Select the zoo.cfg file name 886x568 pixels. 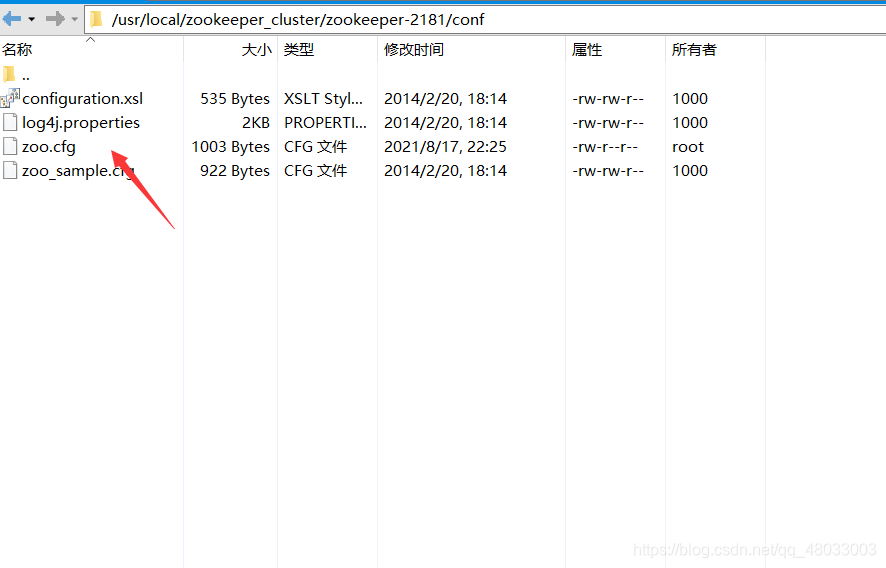coord(49,147)
